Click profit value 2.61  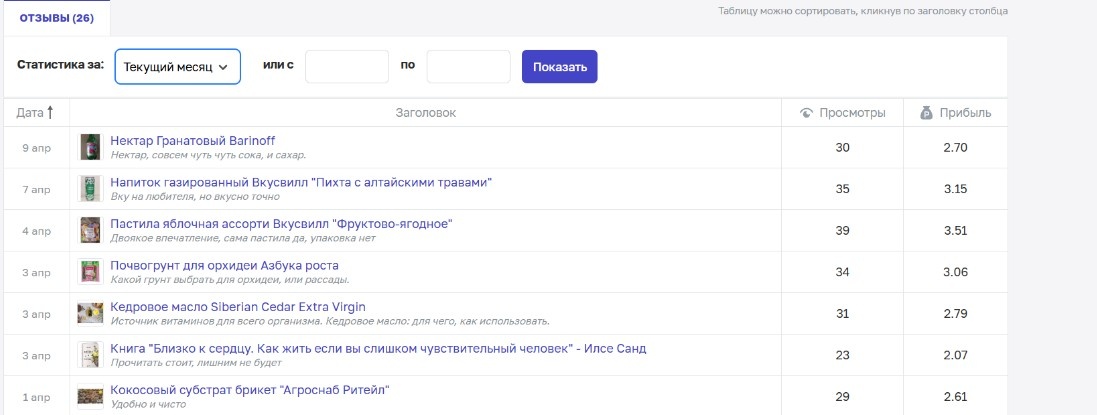click(956, 397)
